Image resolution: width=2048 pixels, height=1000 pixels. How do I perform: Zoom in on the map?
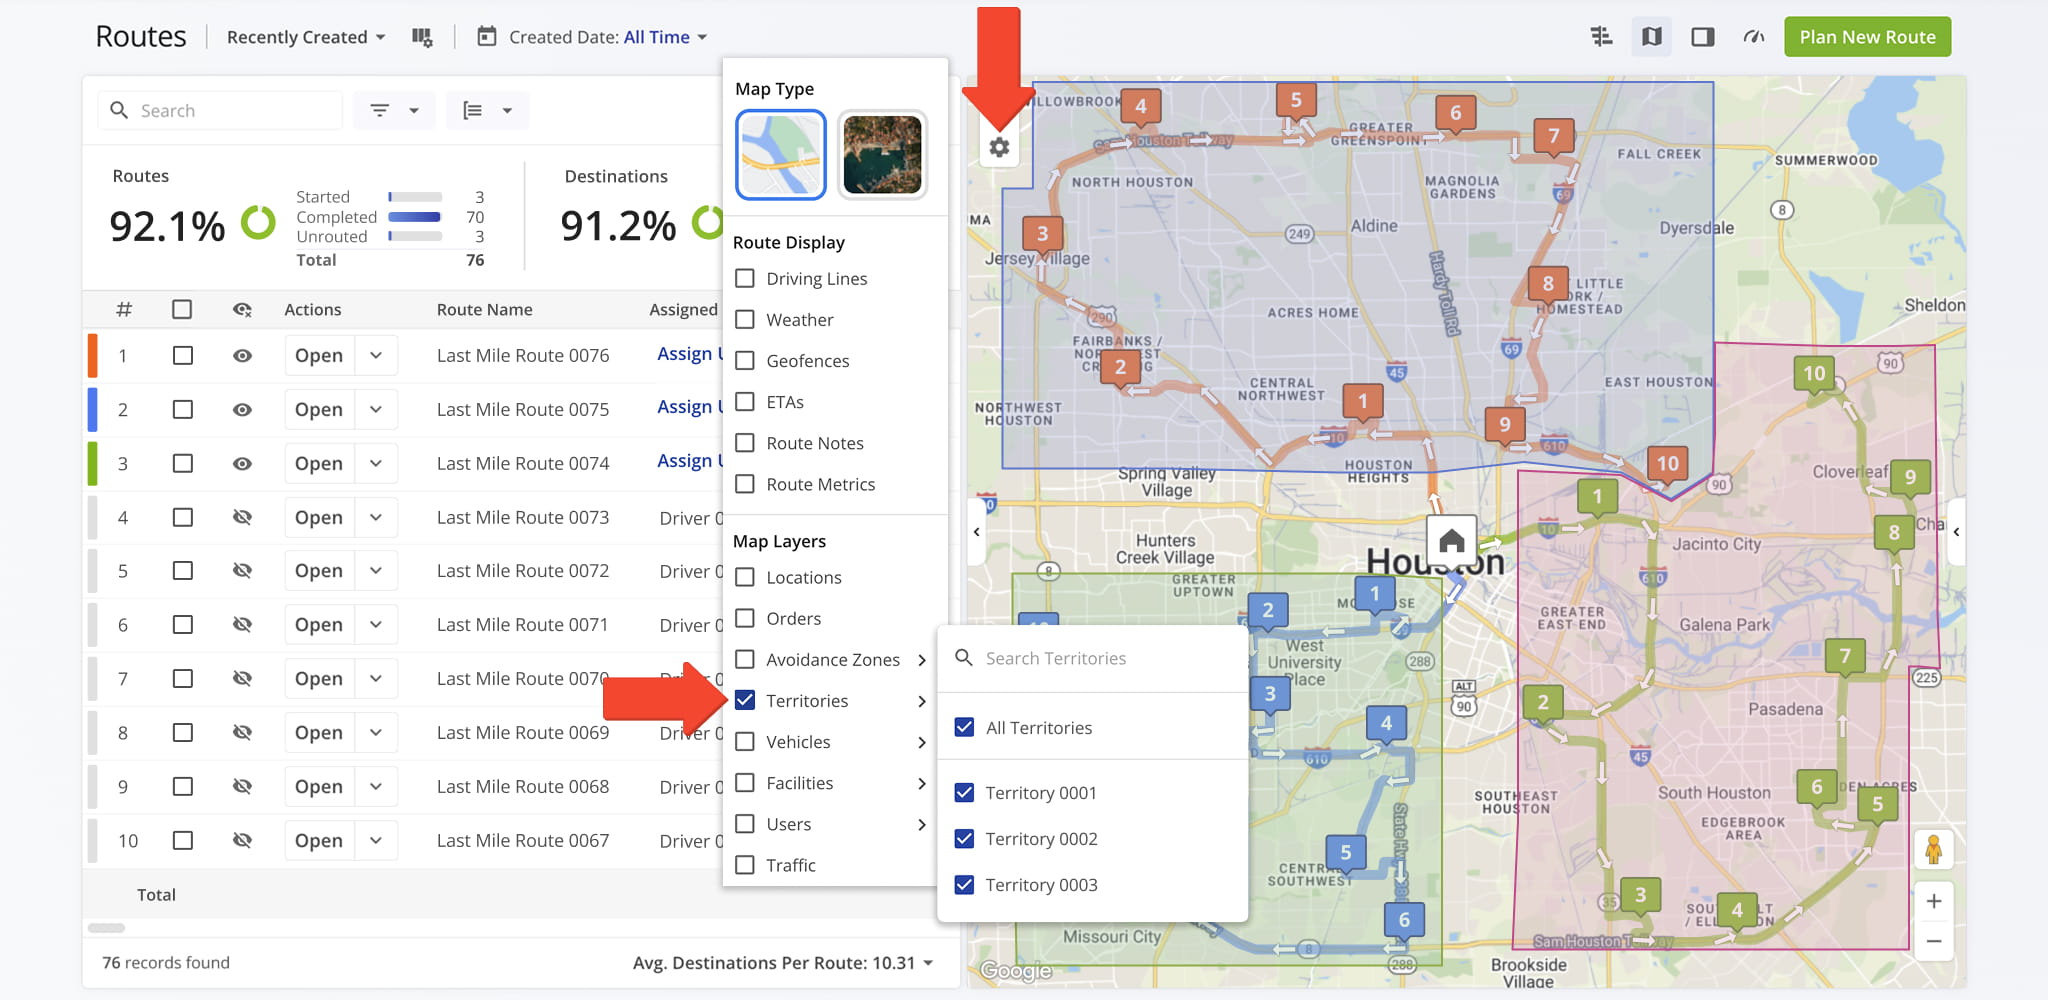[x=1933, y=901]
